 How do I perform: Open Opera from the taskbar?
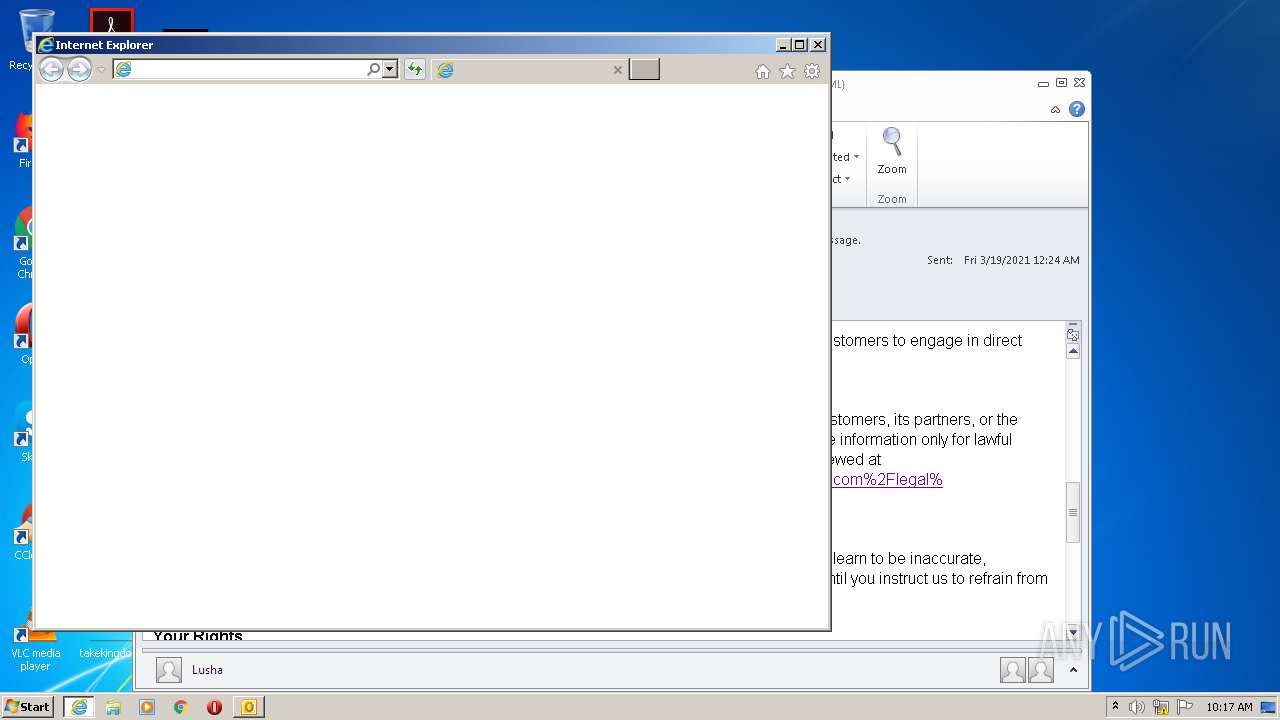[214, 707]
